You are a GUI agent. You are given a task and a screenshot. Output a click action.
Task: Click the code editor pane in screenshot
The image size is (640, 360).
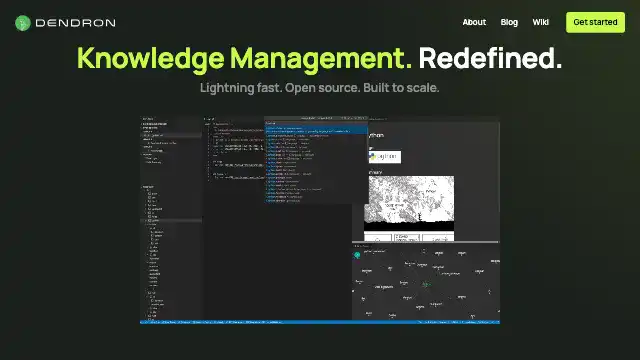[x=278, y=220]
